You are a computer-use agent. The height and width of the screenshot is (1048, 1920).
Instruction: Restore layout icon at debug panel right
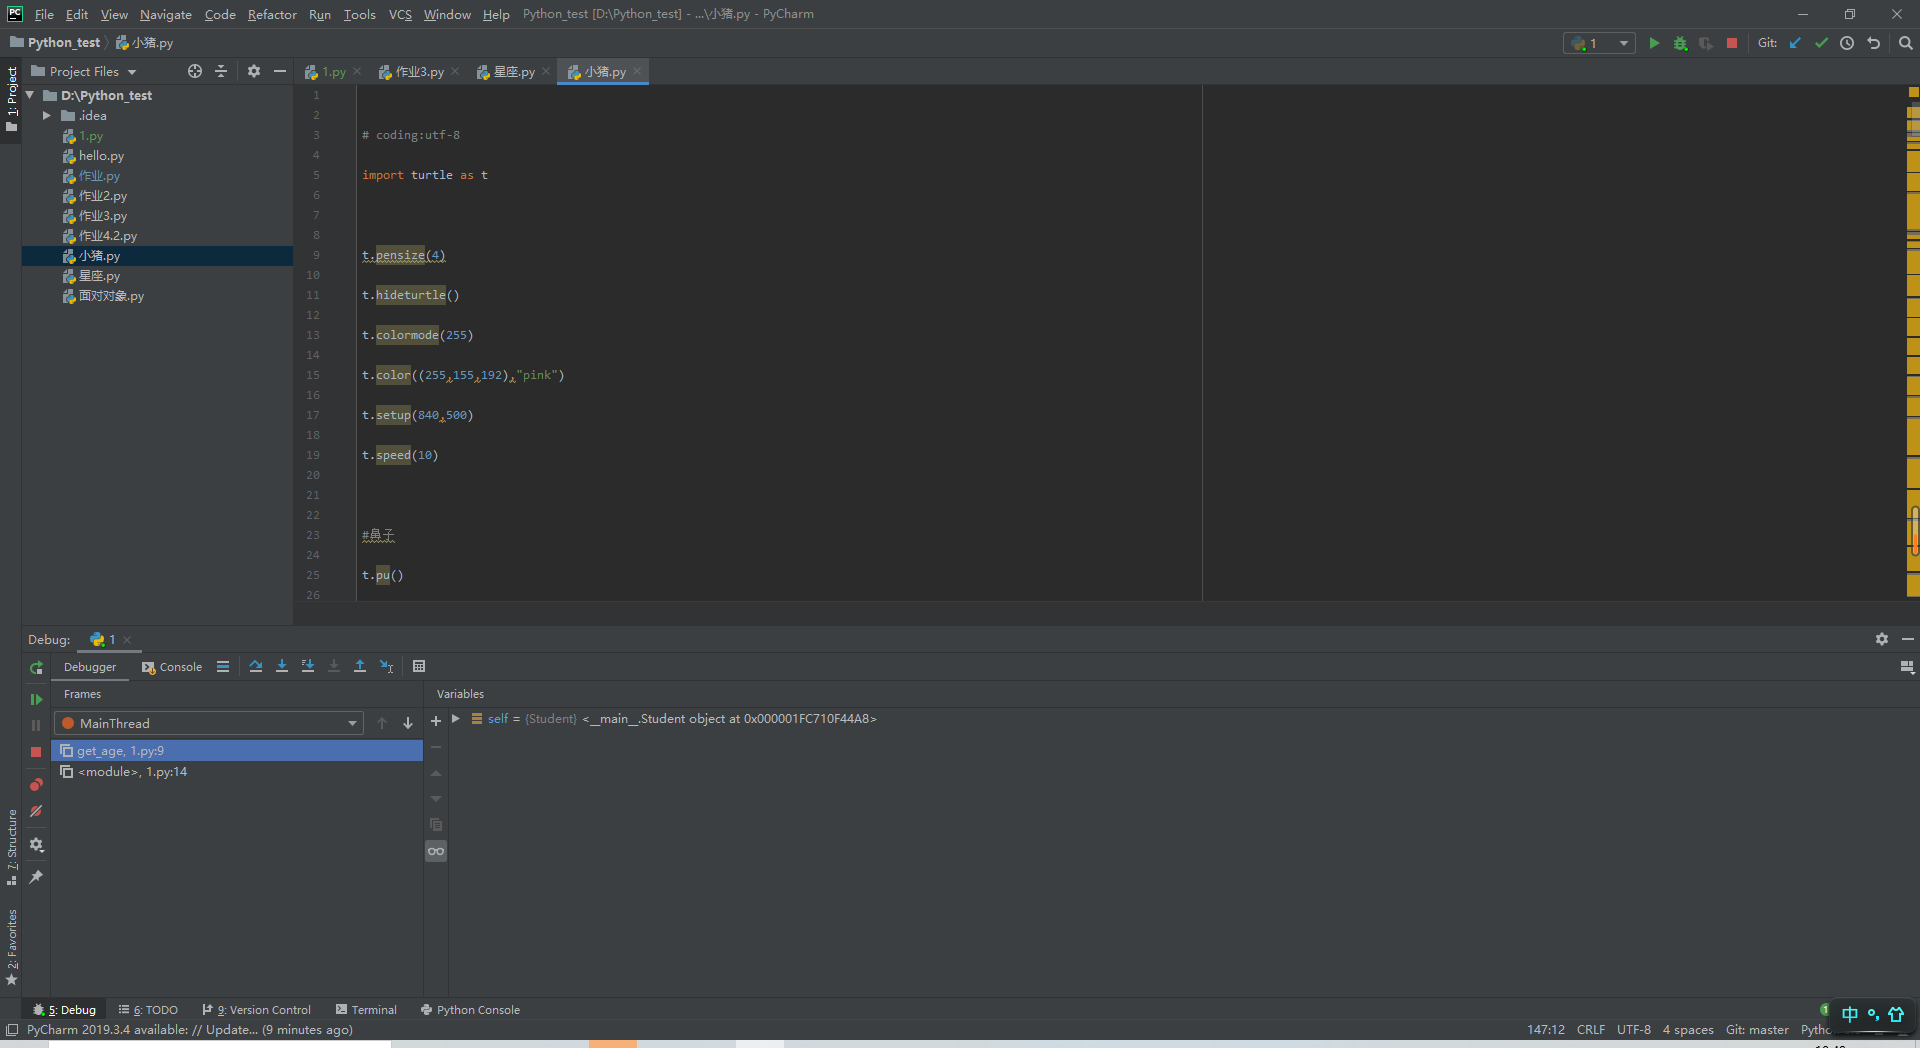1907,667
